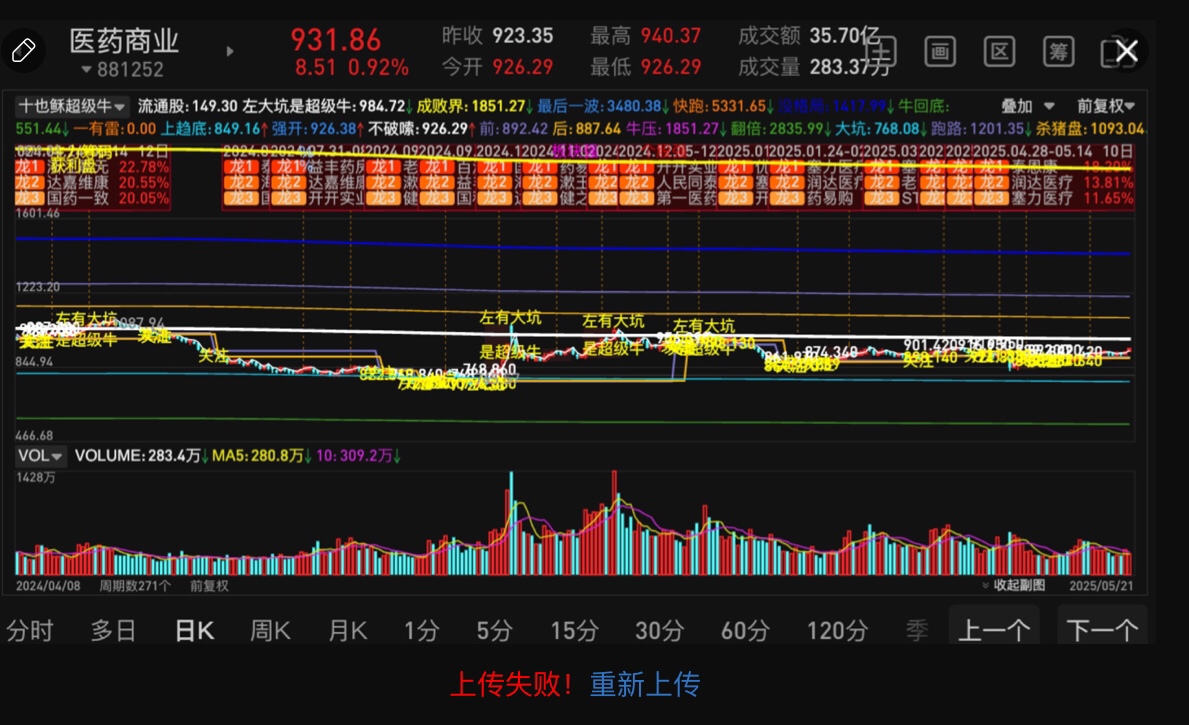Screen dimensions: 1189x725
Task: Switch to the 15分 period tab
Action: point(574,630)
